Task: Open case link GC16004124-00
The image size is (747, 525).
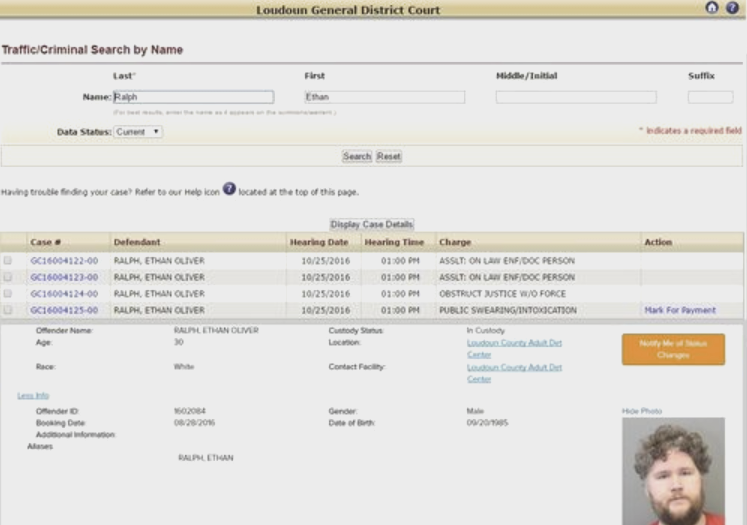Action: (64, 294)
